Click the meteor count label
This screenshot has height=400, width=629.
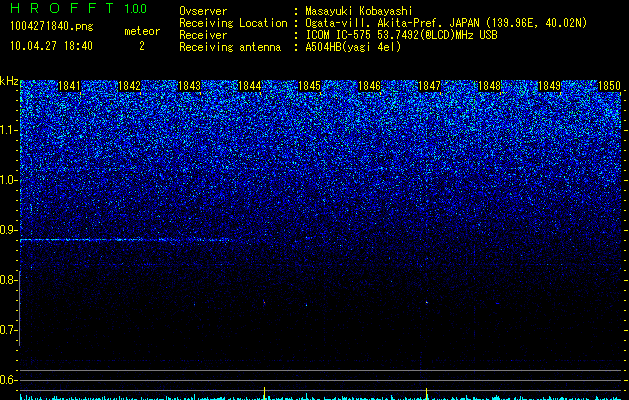tap(142, 31)
